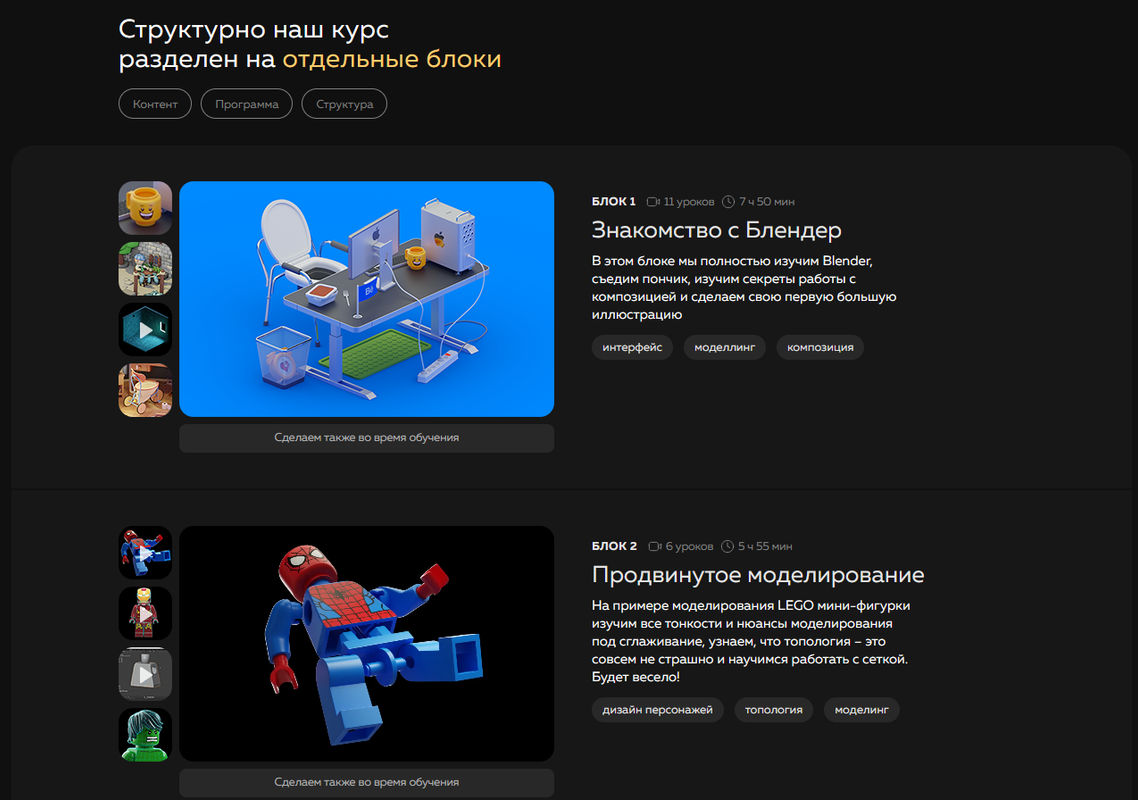Play the Iron Man LEGO figure thumbnail
Image resolution: width=1138 pixels, height=800 pixels.
[x=145, y=613]
